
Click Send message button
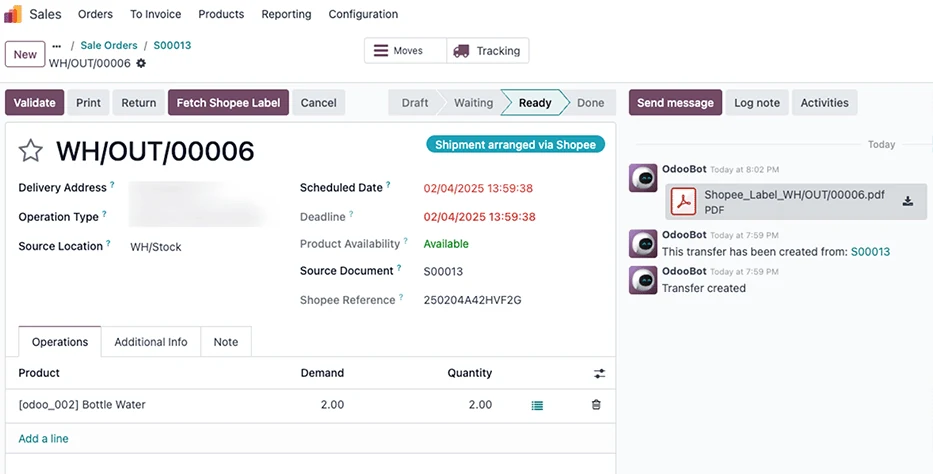click(675, 102)
